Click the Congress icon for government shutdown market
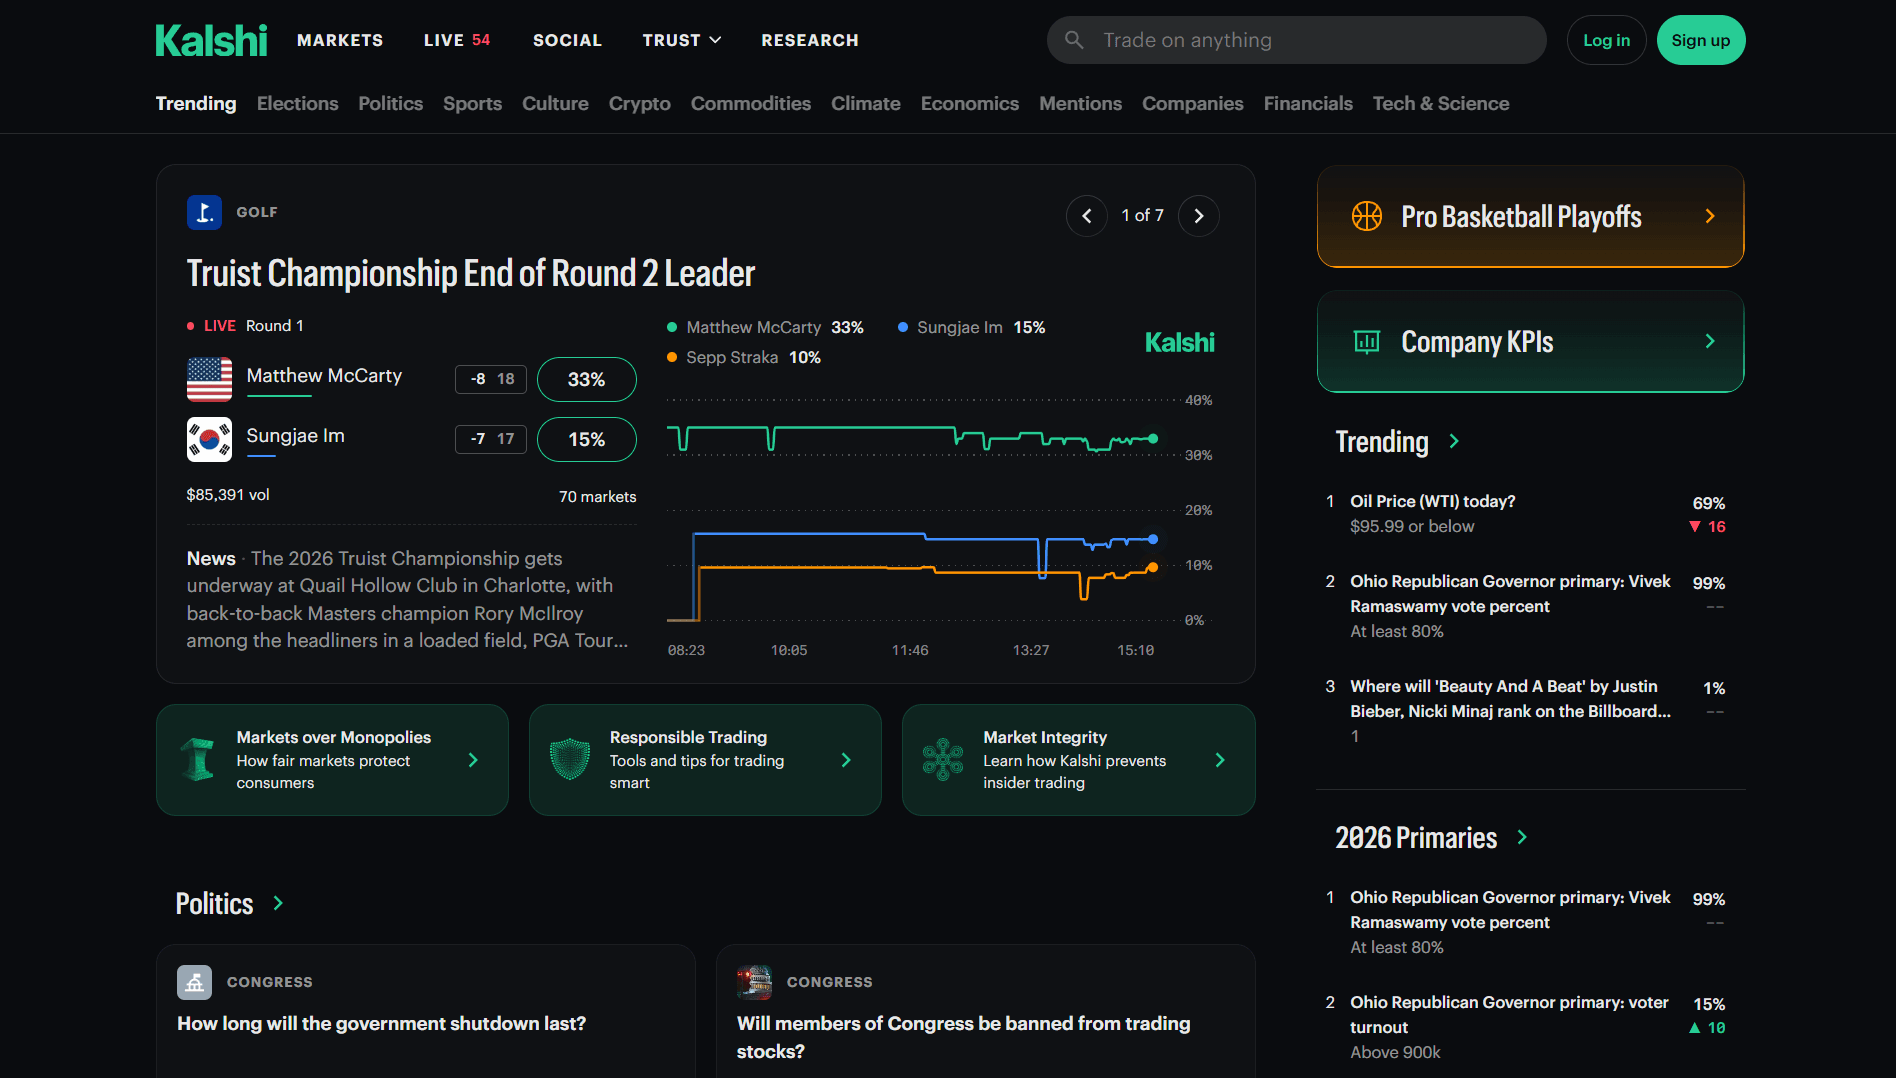 195,982
